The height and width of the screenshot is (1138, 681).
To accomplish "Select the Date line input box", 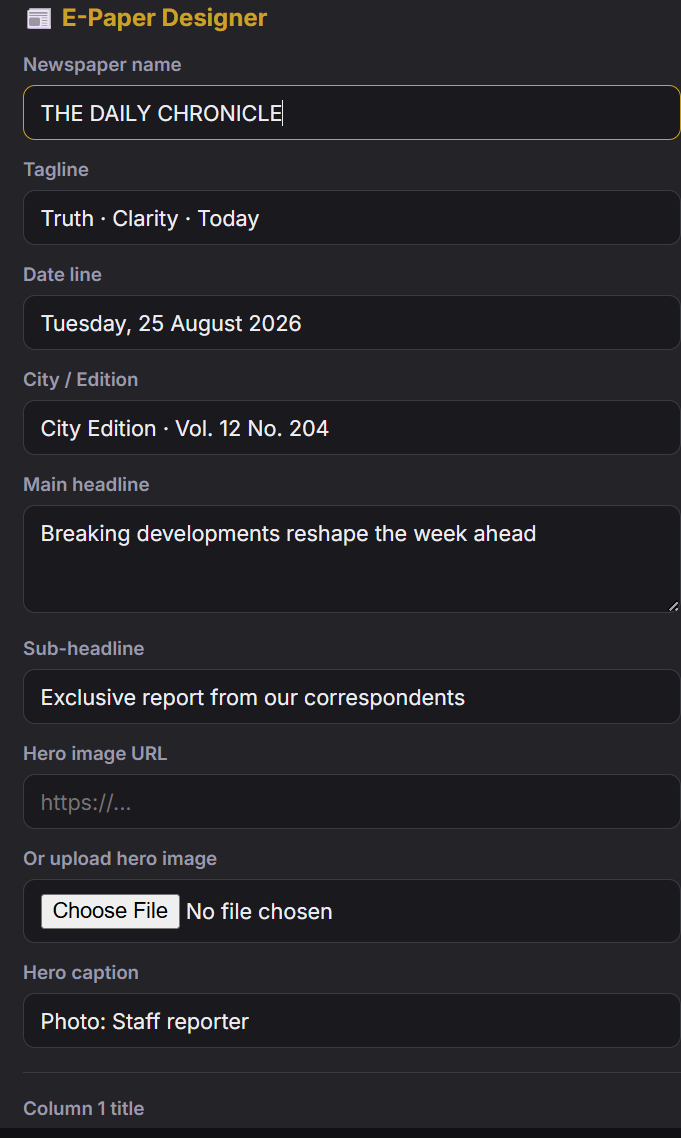I will pyautogui.click(x=351, y=322).
